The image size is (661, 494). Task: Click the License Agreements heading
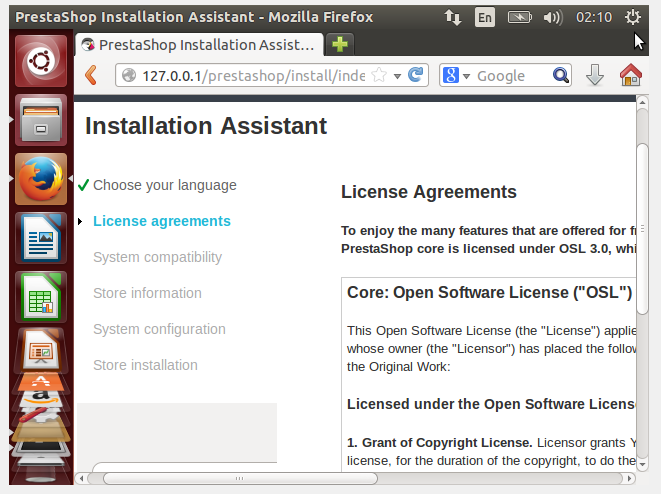[x=429, y=192]
